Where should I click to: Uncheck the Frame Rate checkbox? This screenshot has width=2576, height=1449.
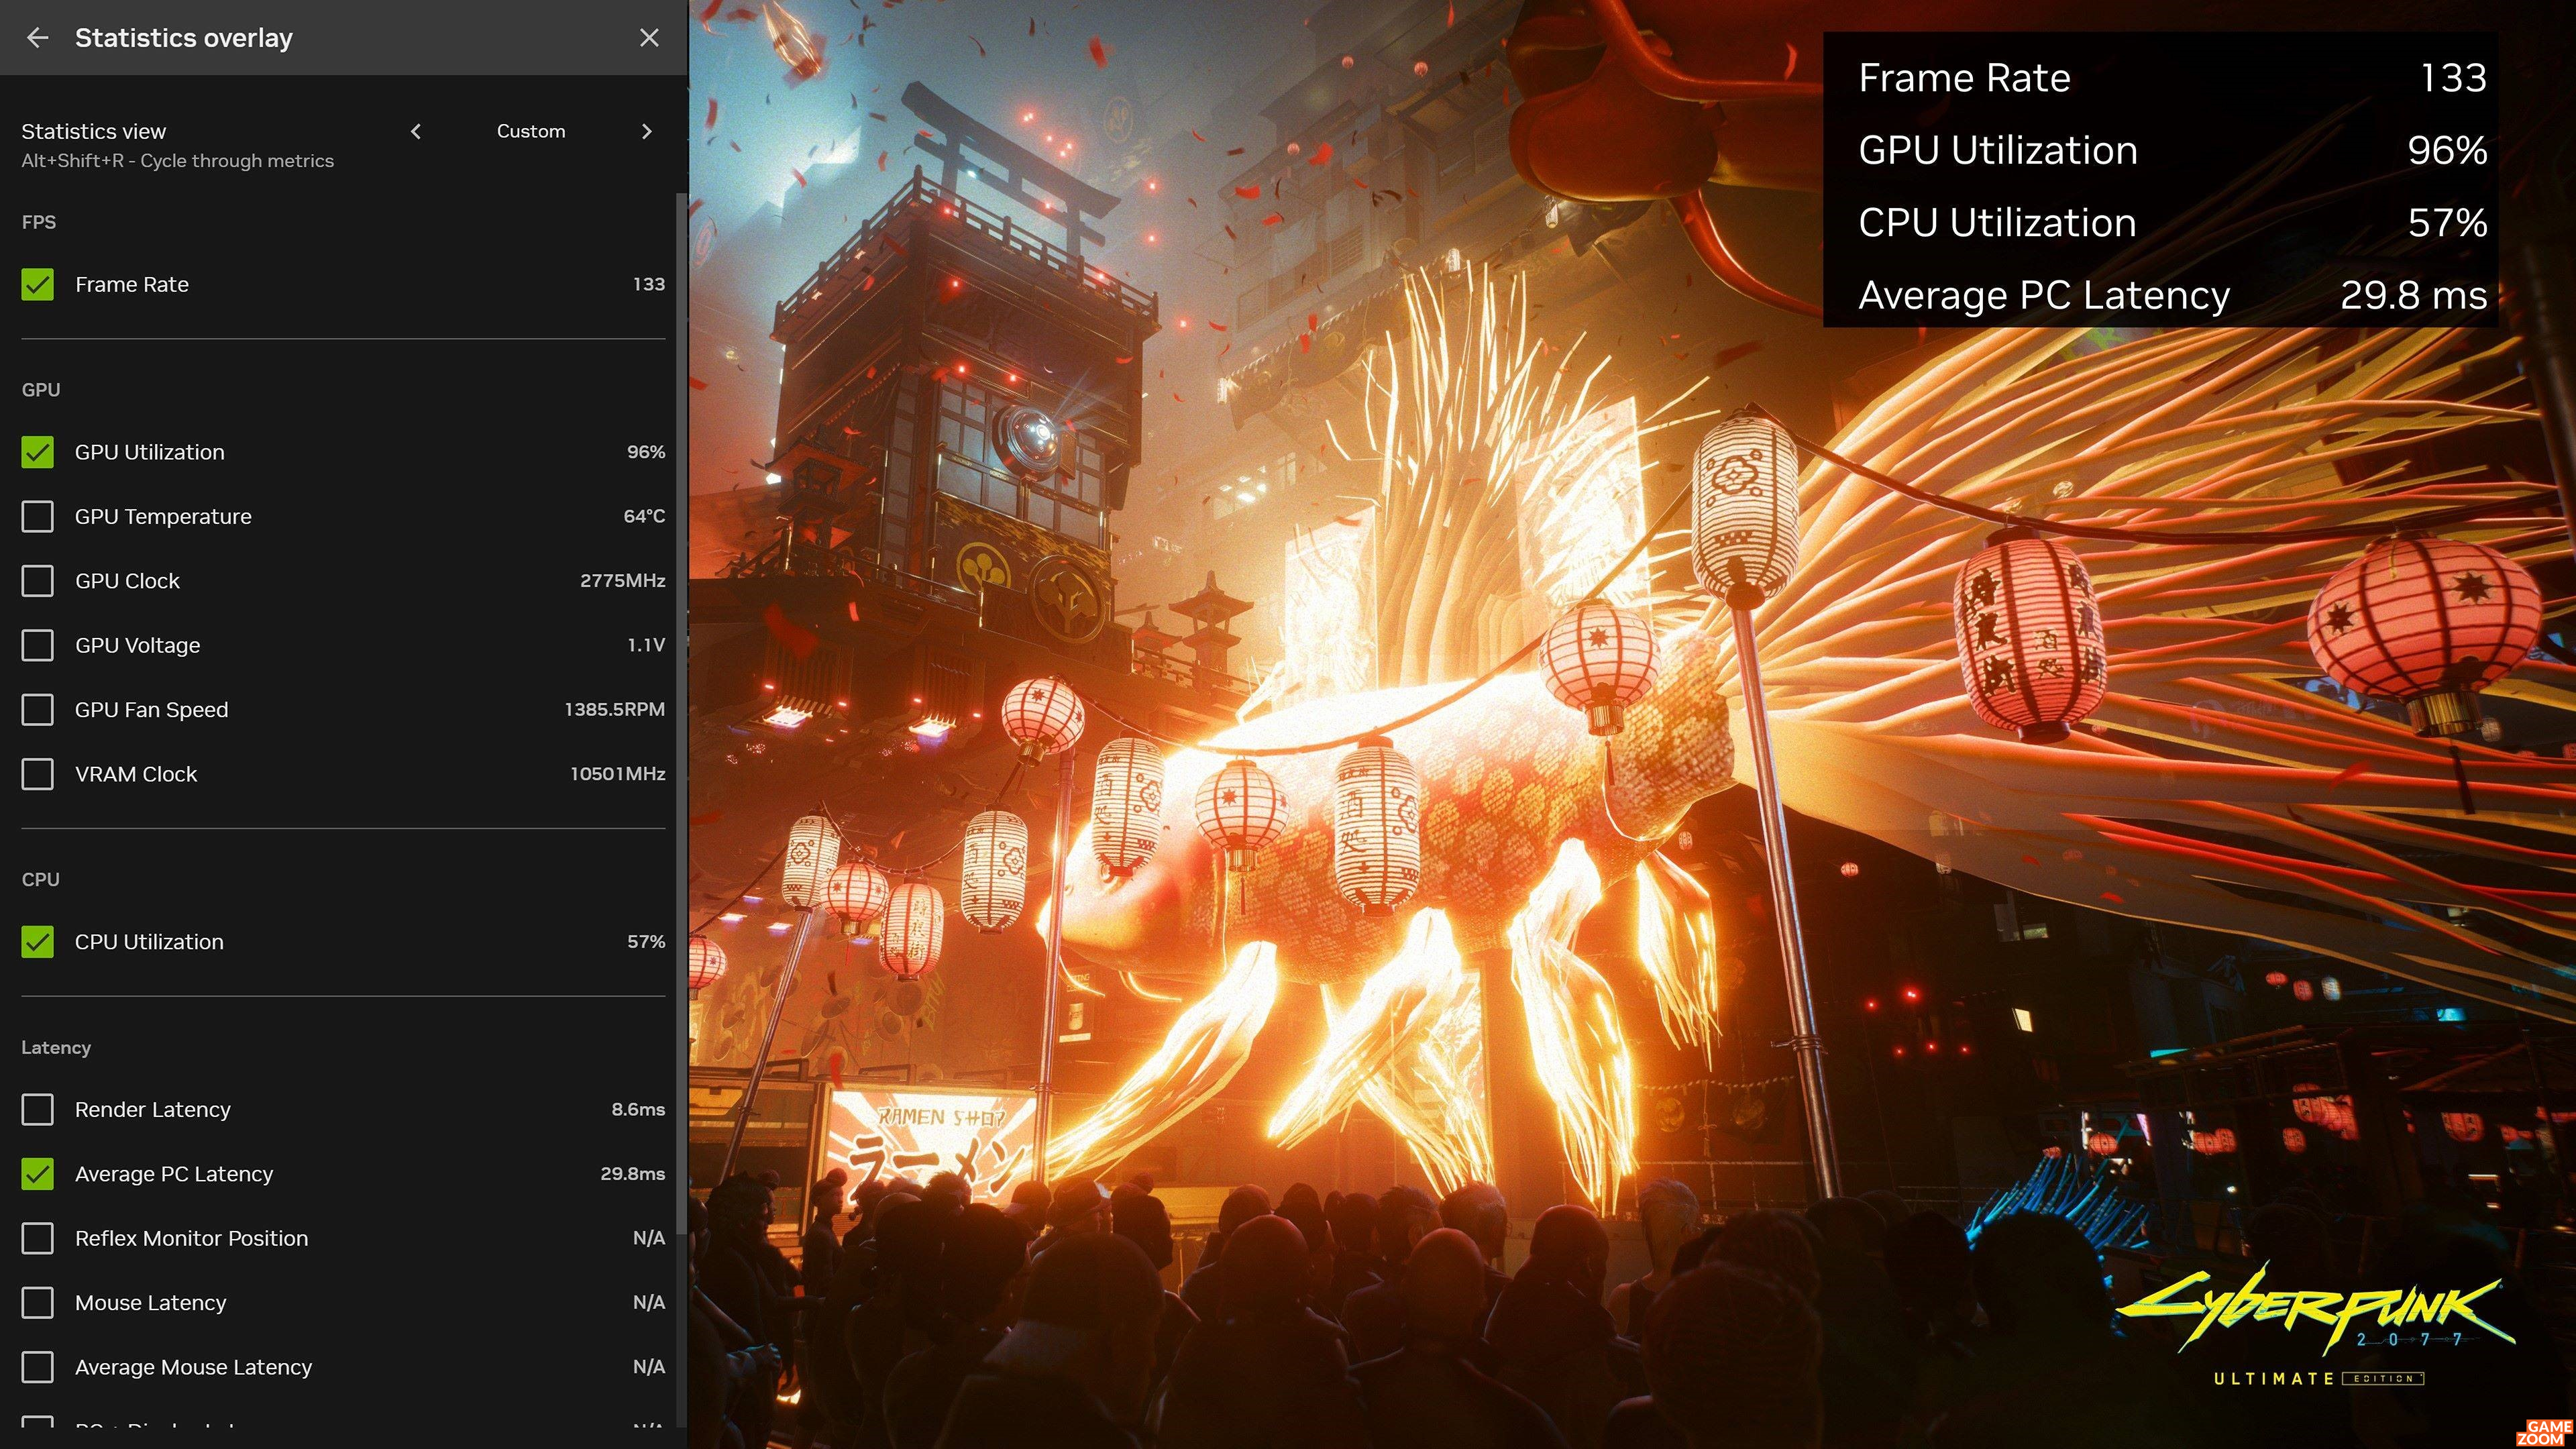coord(38,285)
